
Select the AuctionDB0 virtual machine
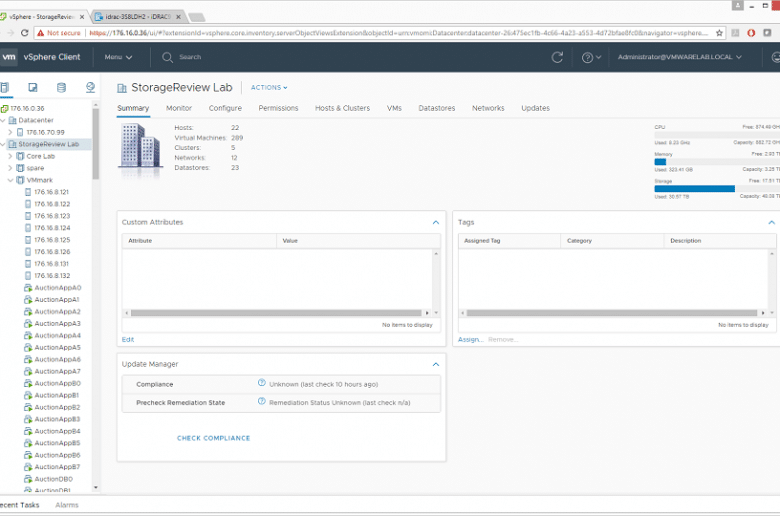(x=53, y=479)
